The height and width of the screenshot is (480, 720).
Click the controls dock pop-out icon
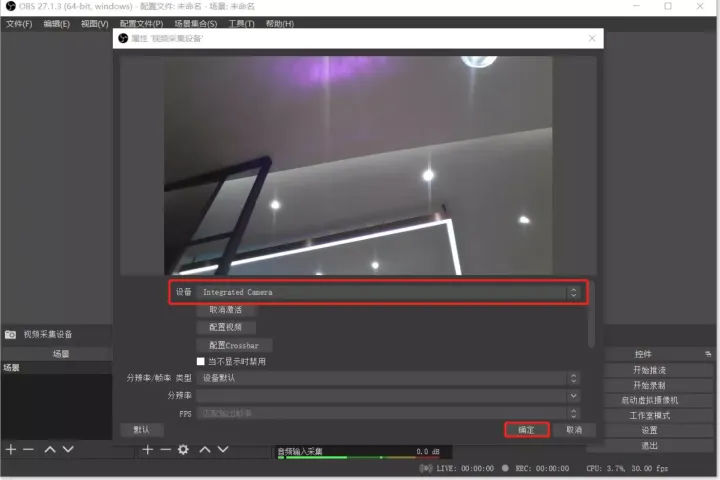(708, 354)
